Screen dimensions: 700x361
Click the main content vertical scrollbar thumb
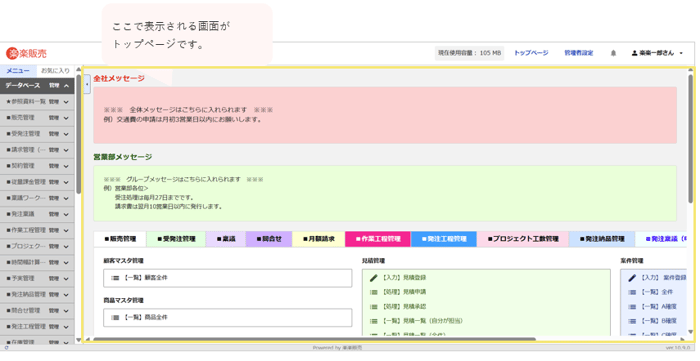coord(691,138)
